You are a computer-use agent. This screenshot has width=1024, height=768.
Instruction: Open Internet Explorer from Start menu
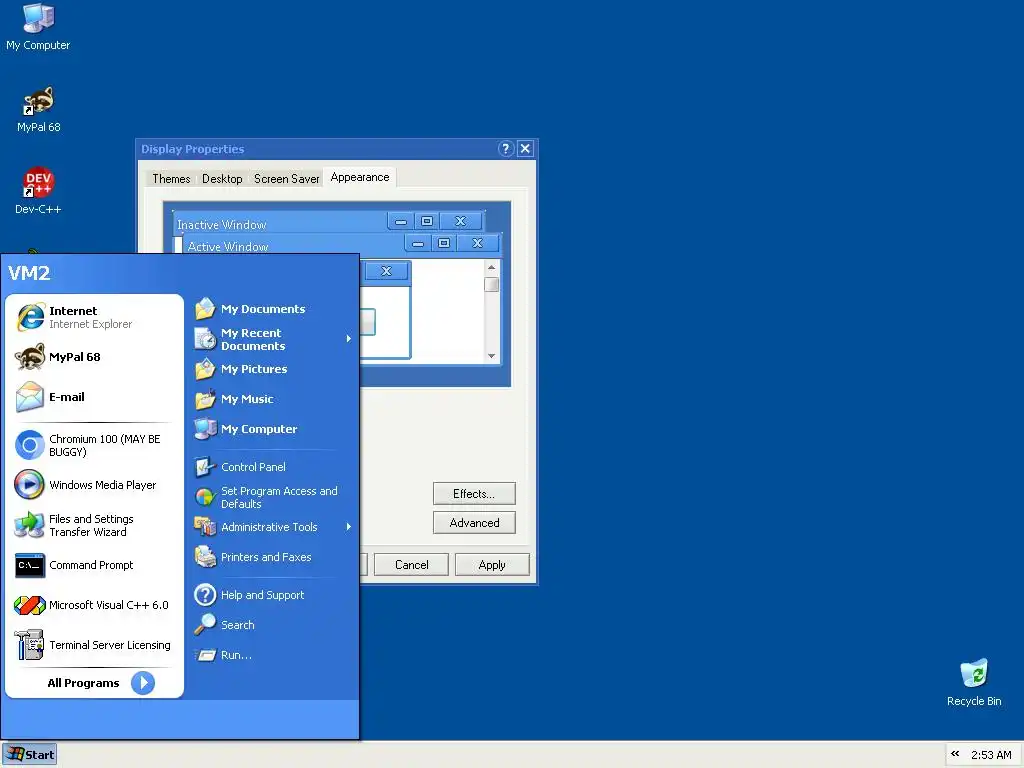coord(94,317)
